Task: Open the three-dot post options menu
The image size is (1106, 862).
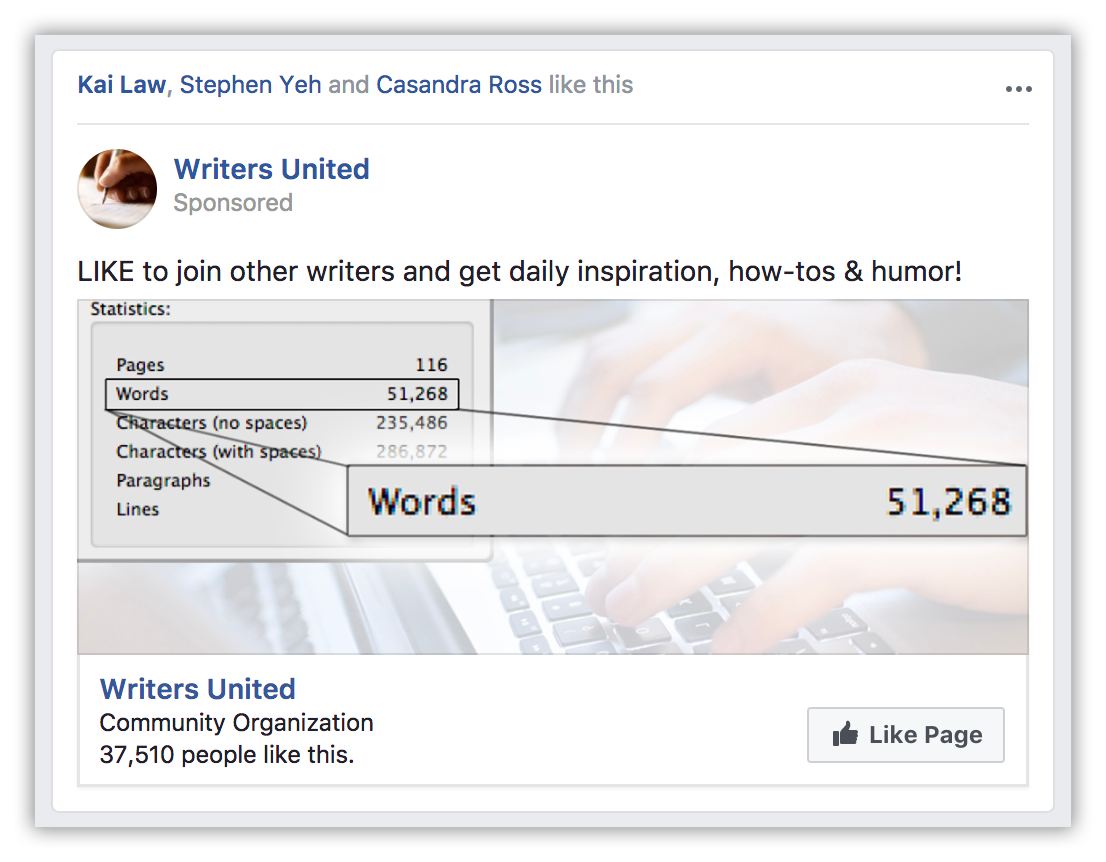Action: 1018,89
